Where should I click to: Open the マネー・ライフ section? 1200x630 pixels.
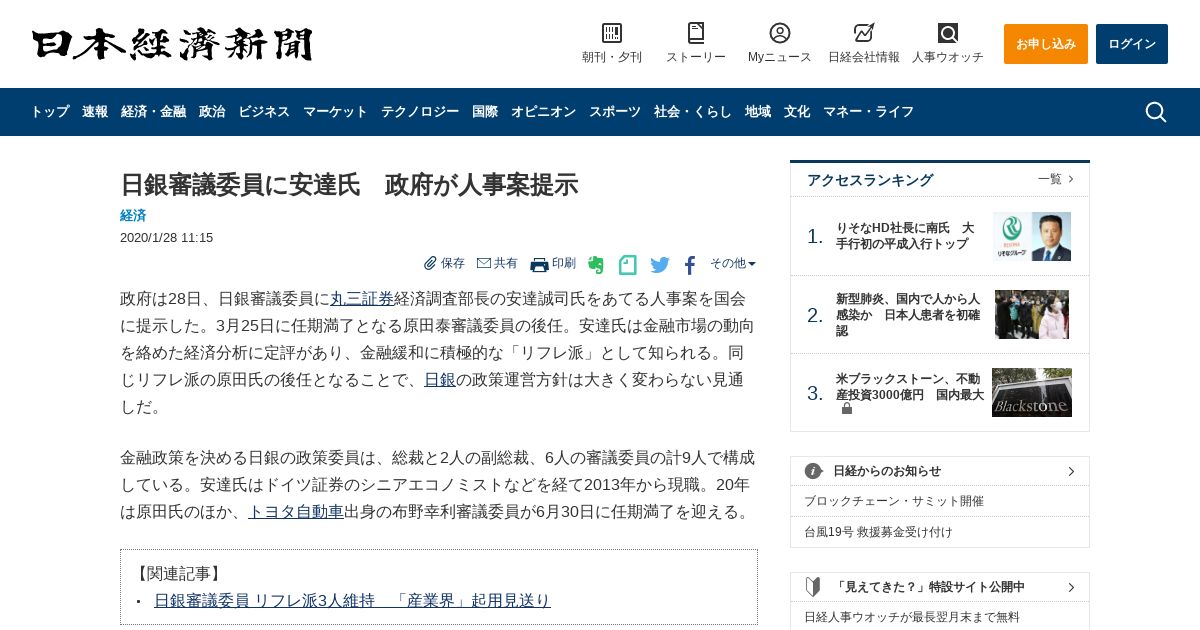click(x=869, y=112)
